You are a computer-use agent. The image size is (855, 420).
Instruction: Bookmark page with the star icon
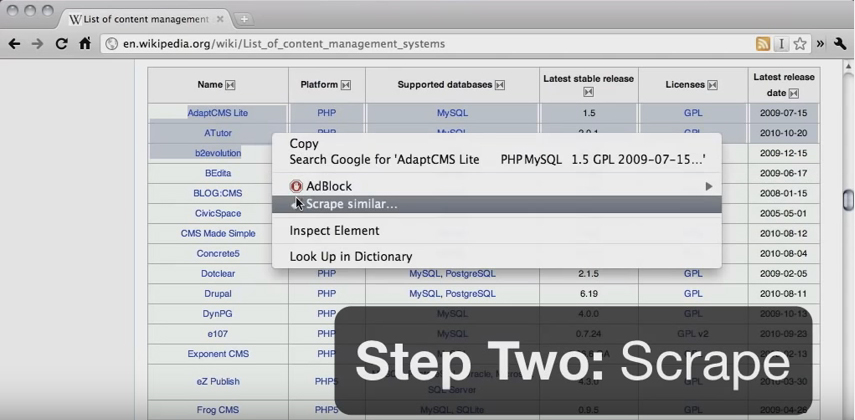pos(800,44)
